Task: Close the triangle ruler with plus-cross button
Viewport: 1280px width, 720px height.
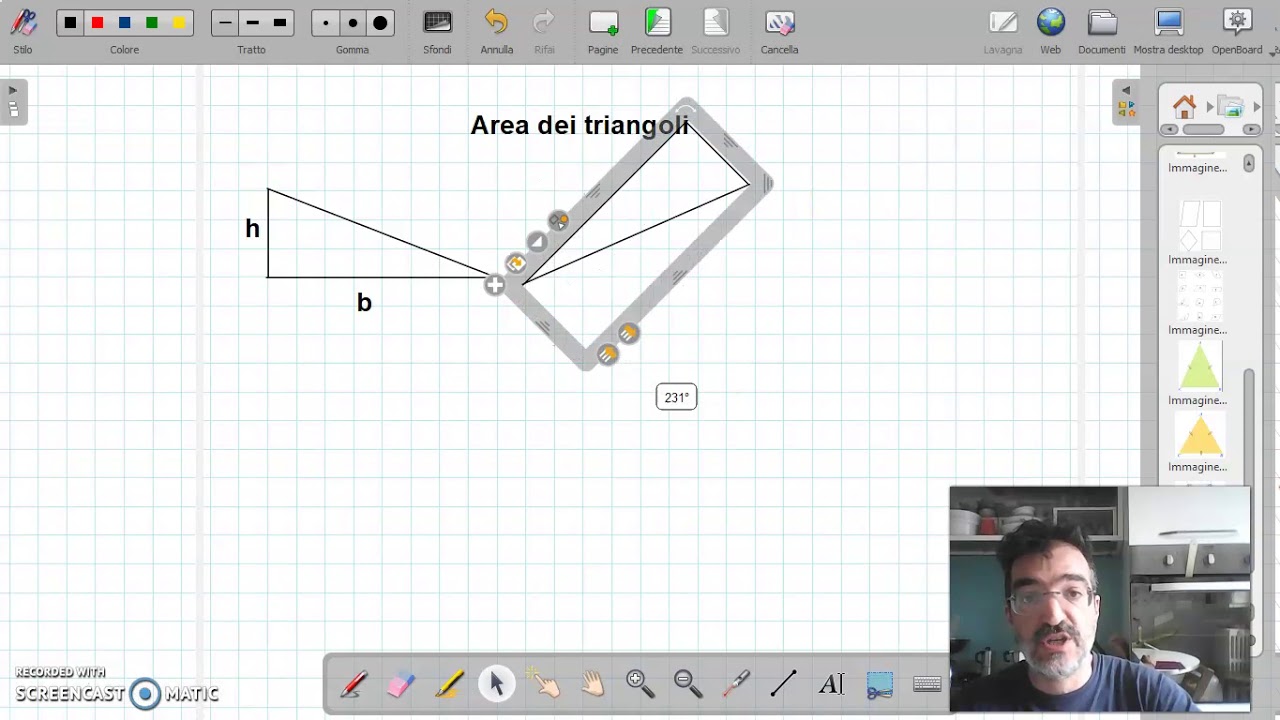Action: click(494, 286)
